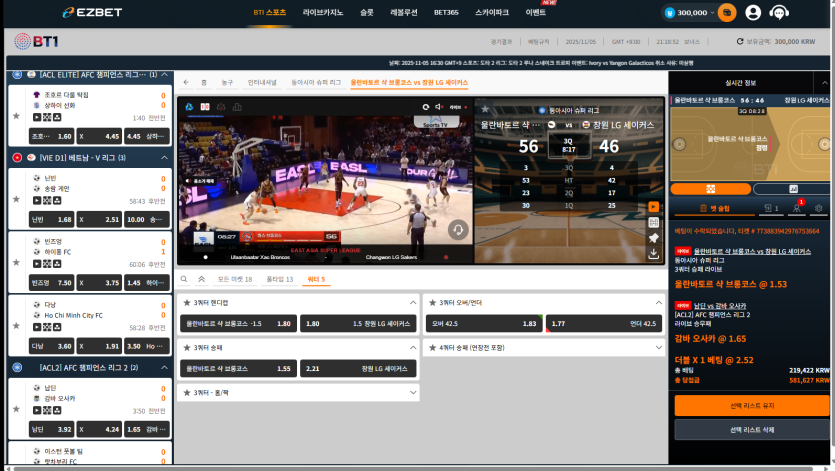This screenshot has width=835, height=471.
Task: Click the live video stream progress bar
Action: [323, 247]
